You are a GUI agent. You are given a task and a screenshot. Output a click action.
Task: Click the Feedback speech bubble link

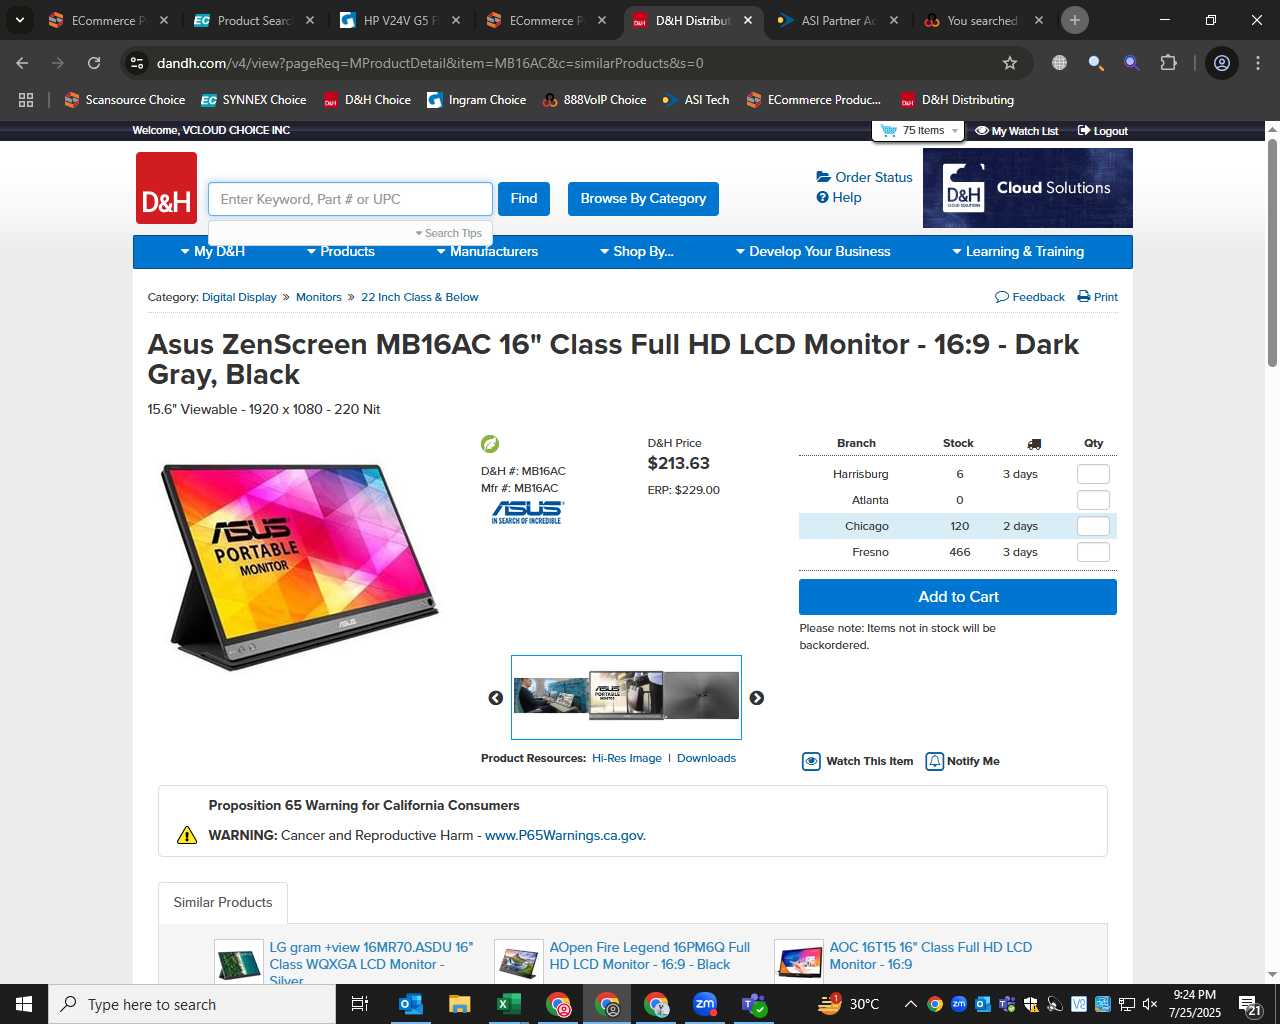(1030, 297)
